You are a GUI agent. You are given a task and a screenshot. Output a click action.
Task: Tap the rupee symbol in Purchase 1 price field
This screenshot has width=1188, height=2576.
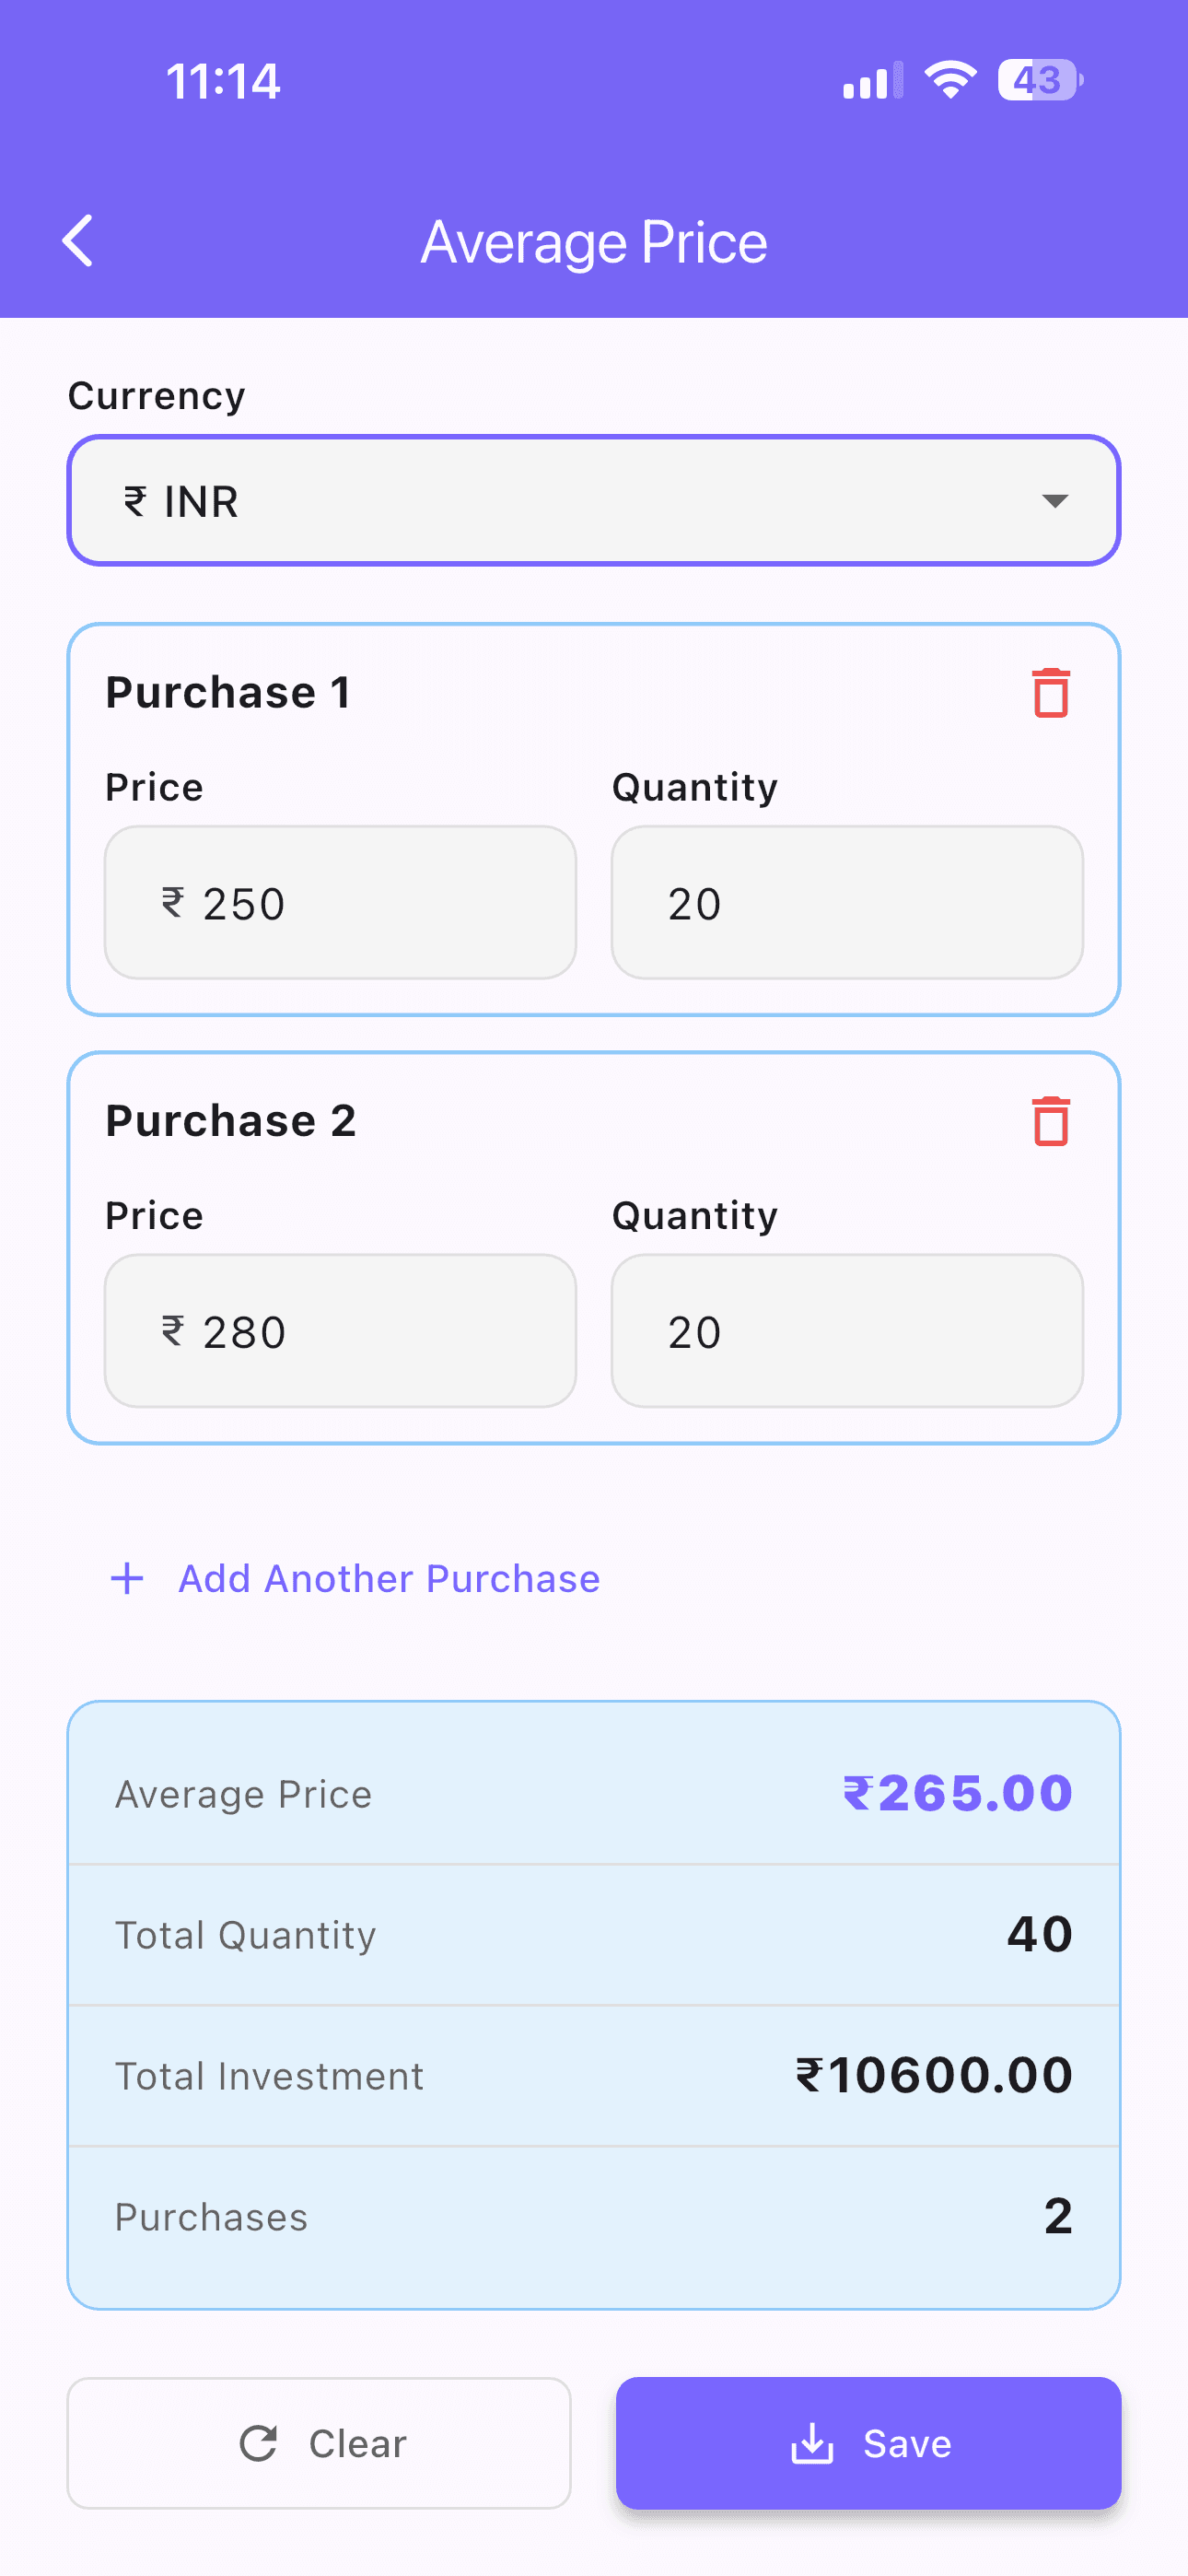[172, 903]
